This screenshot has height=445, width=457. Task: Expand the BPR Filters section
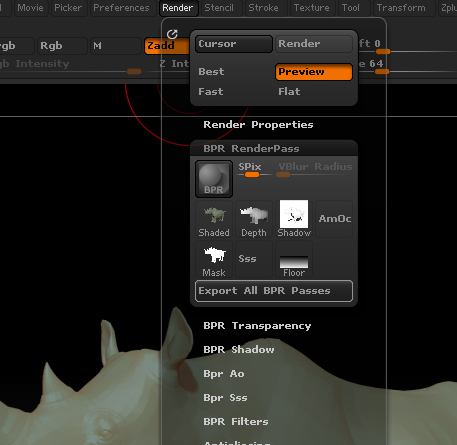[236, 422]
